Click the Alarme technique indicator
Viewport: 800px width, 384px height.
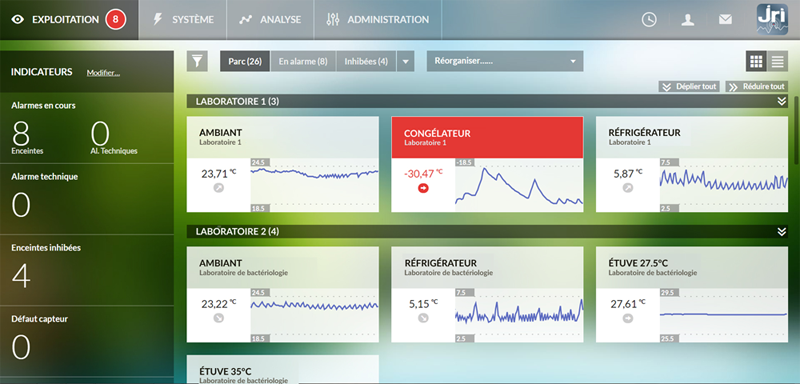(x=87, y=199)
